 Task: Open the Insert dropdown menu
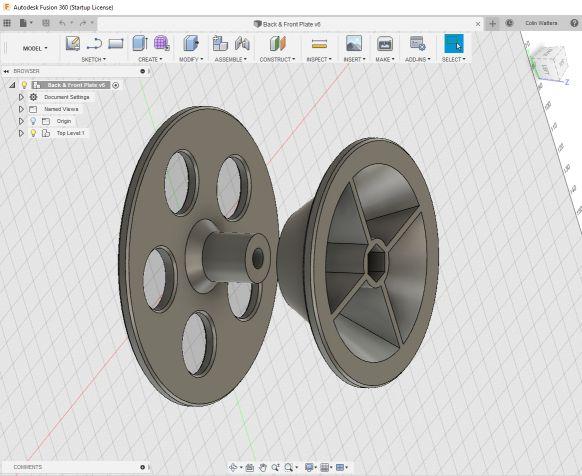click(354, 59)
